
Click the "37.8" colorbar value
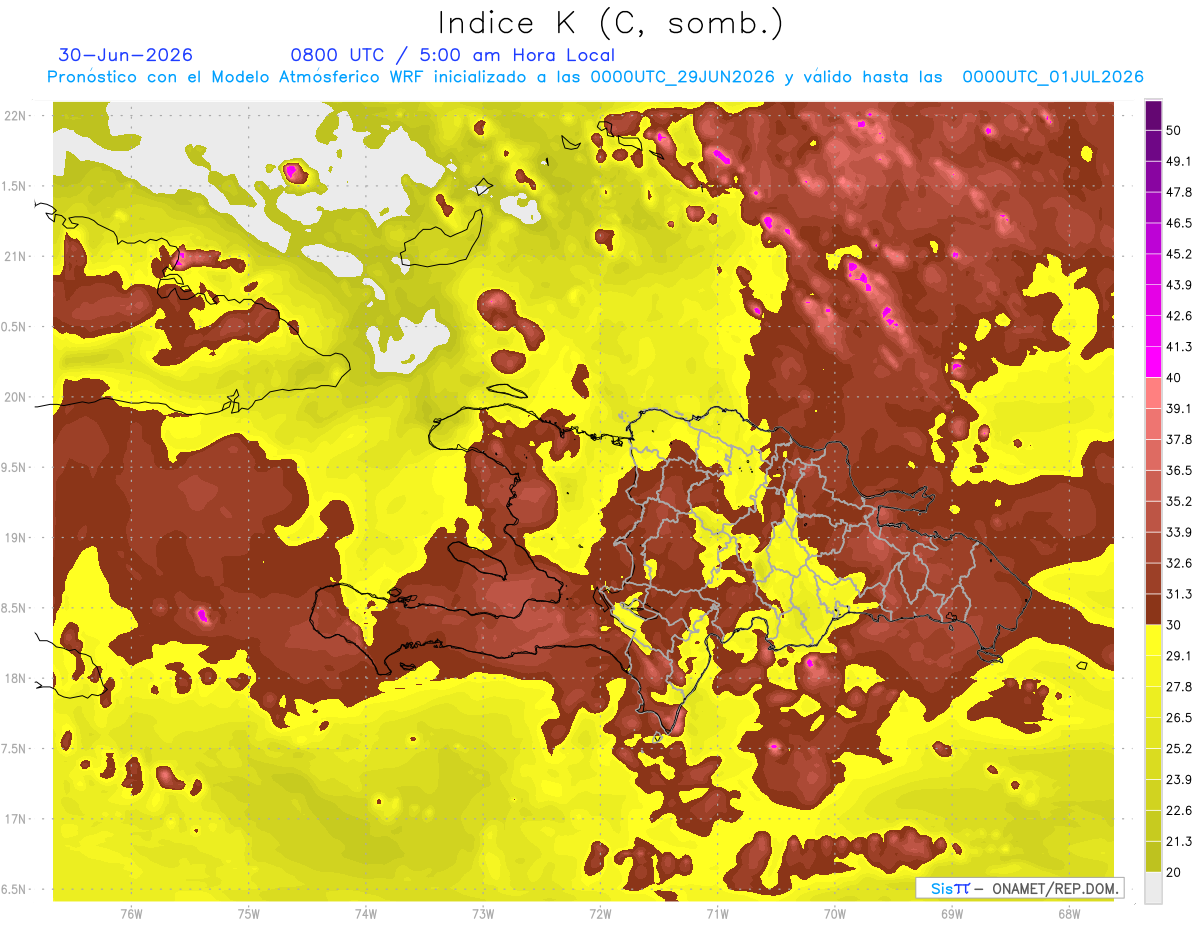click(1179, 440)
